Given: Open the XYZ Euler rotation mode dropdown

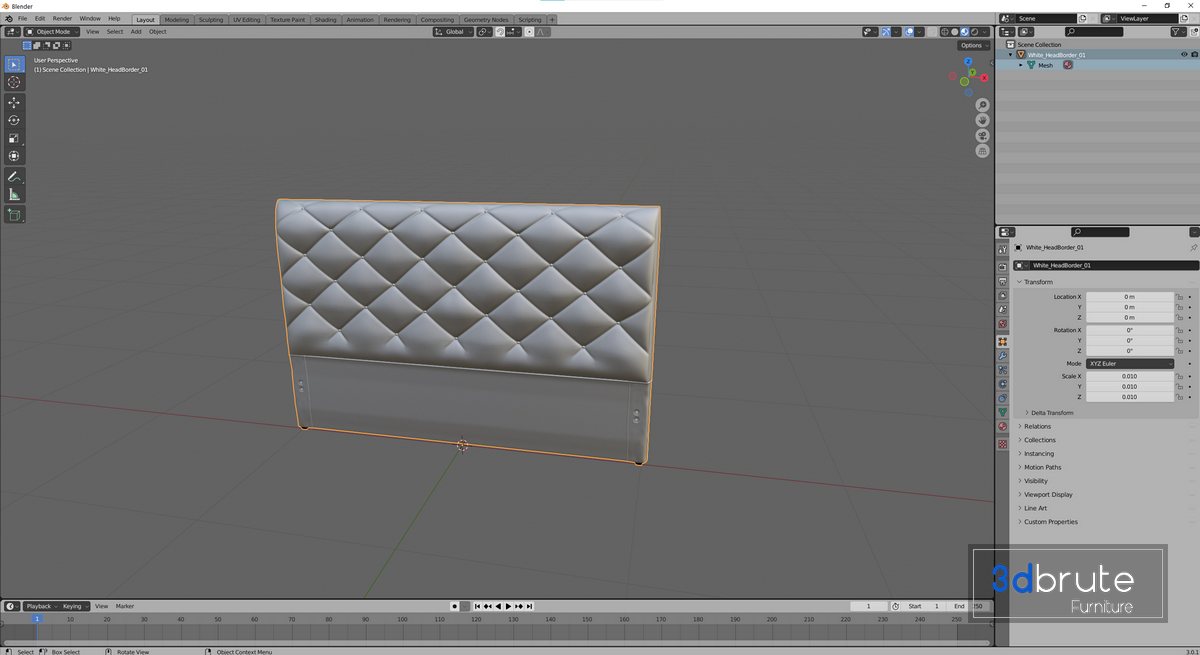Looking at the screenshot, I should (1130, 364).
